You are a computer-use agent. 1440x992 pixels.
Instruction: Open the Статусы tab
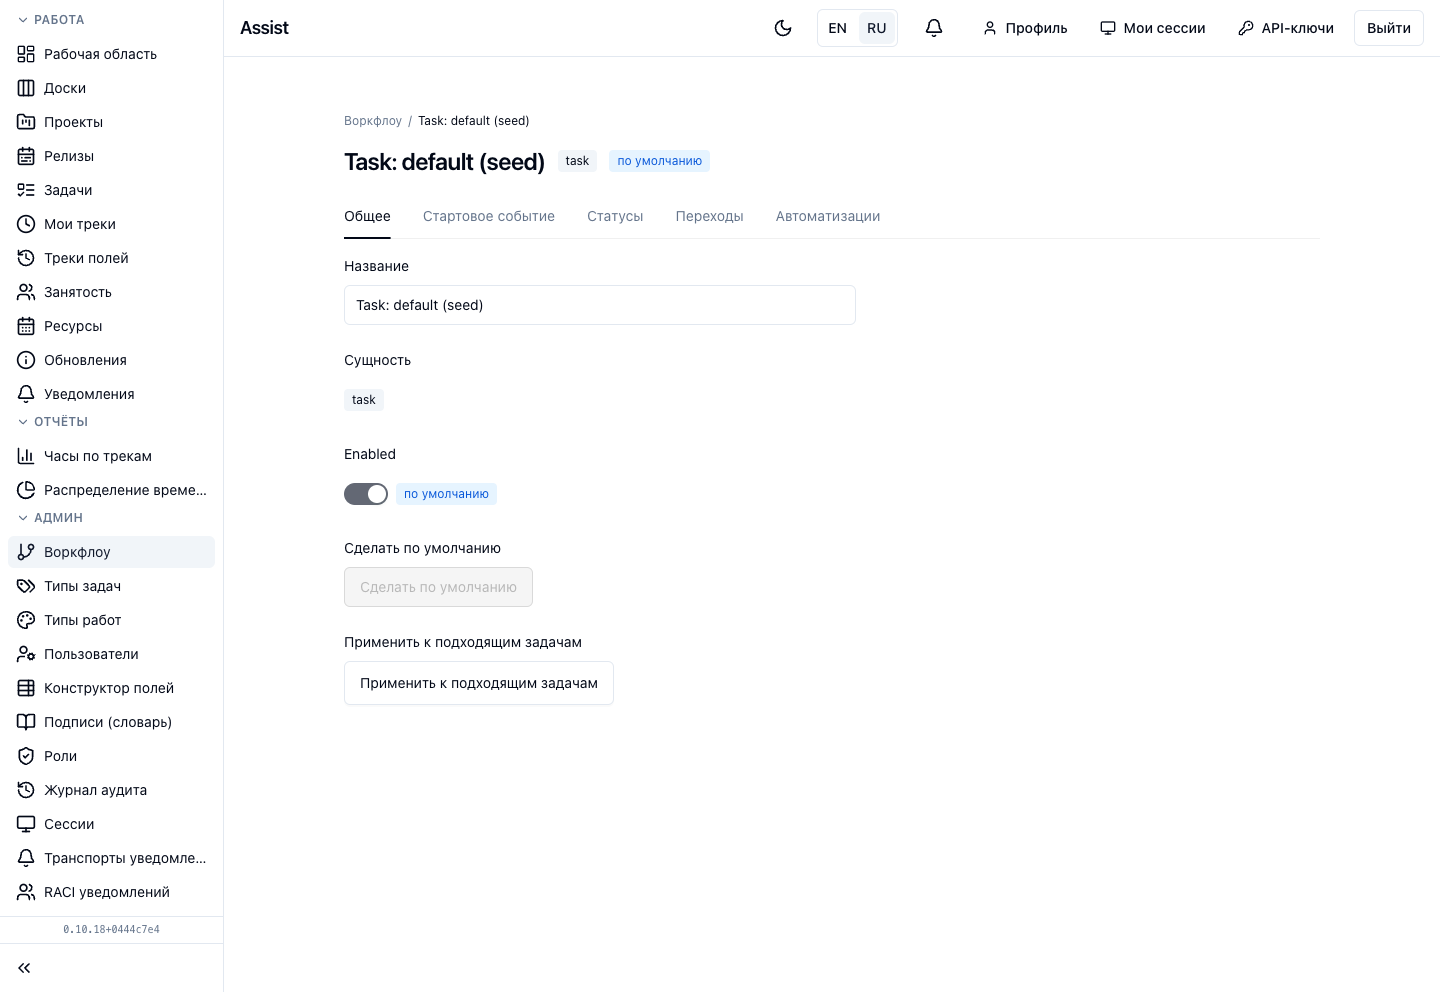[x=615, y=216]
